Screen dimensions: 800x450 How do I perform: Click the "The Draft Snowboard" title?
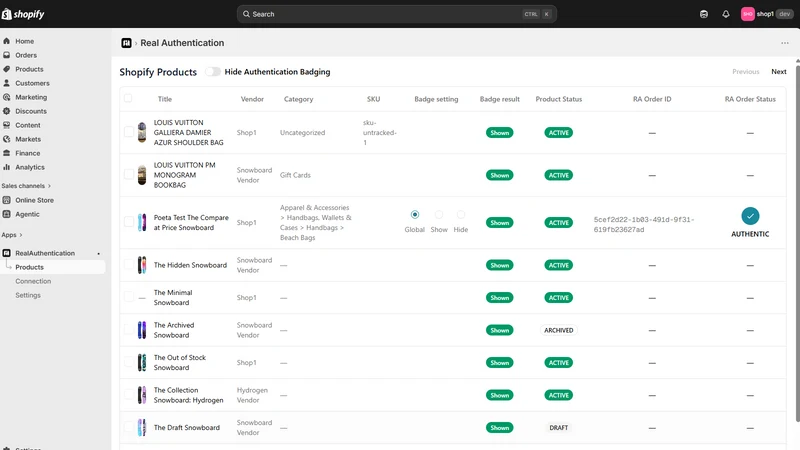click(187, 428)
